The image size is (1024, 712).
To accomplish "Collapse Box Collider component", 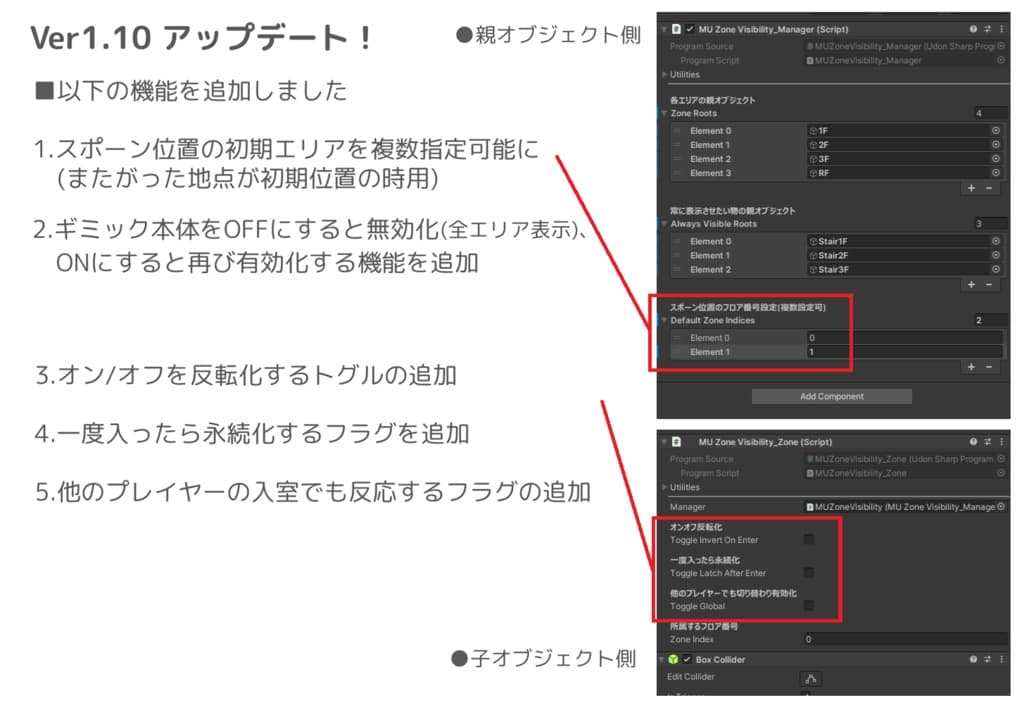I will (x=662, y=659).
